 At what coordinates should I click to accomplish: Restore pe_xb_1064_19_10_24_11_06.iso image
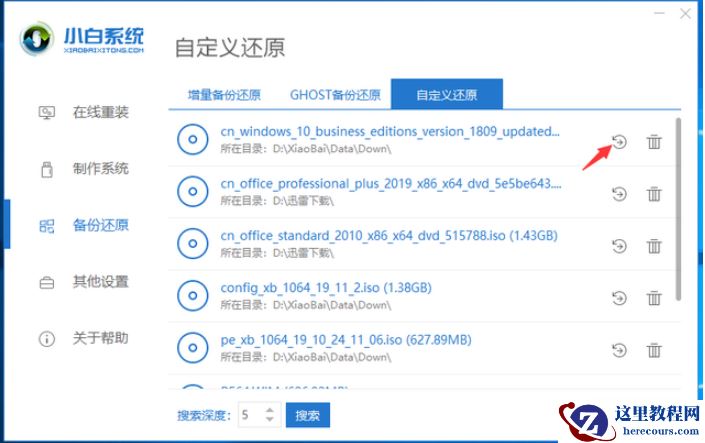click(619, 350)
